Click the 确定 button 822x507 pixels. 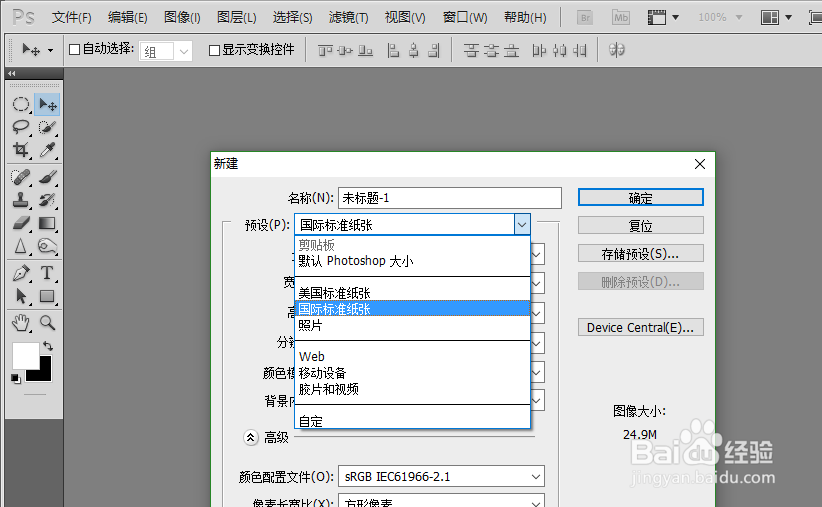click(x=641, y=198)
